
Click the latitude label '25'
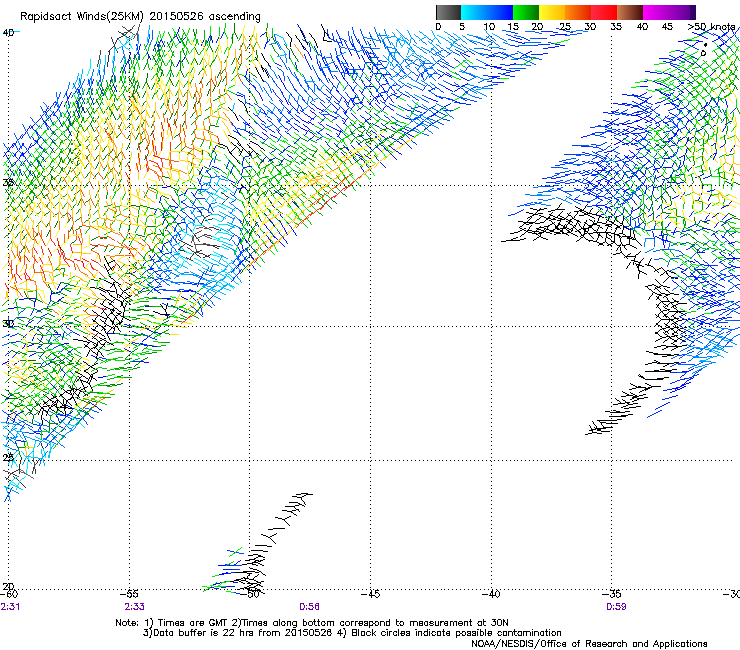click(x=8, y=457)
